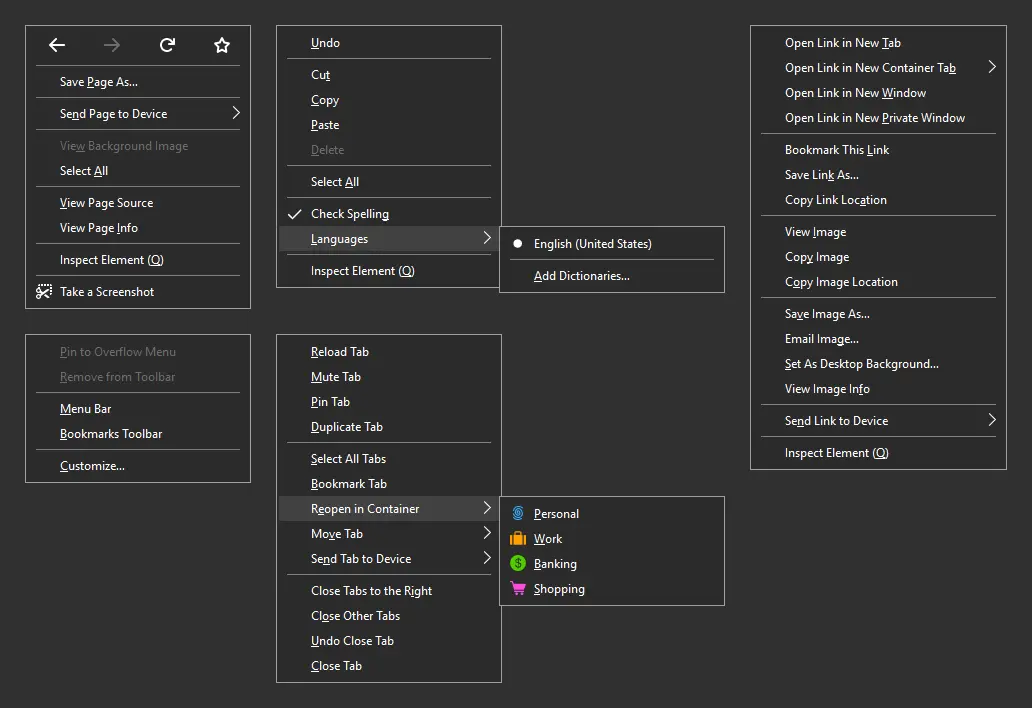1032x708 pixels.
Task: Click the Personal container fingerprint icon
Action: [x=518, y=513]
